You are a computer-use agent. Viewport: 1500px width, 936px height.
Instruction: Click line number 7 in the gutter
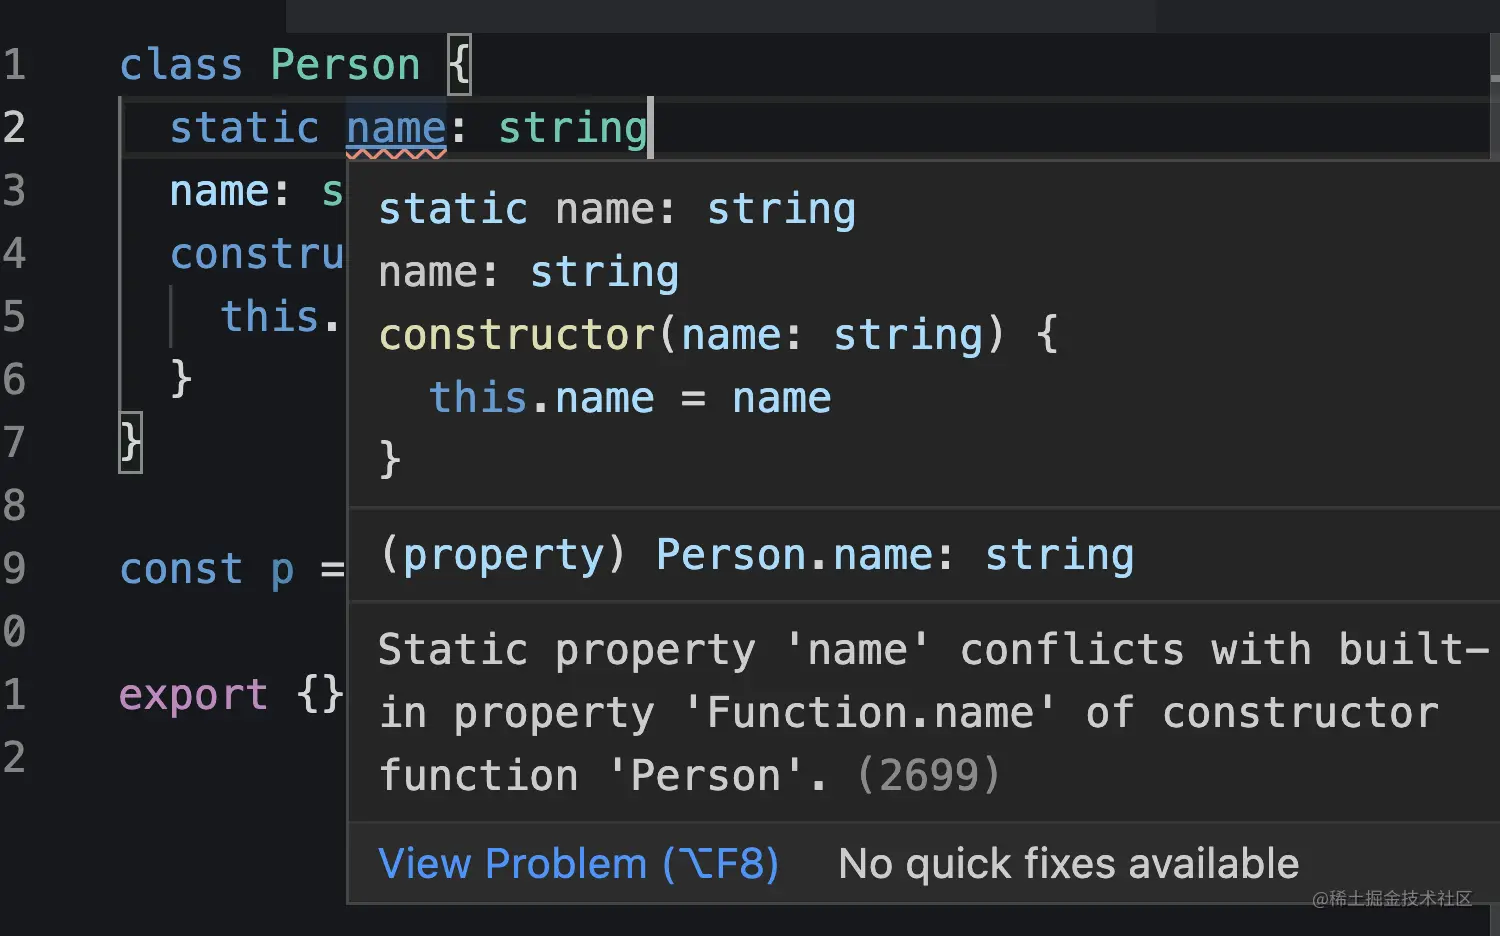pos(14,442)
